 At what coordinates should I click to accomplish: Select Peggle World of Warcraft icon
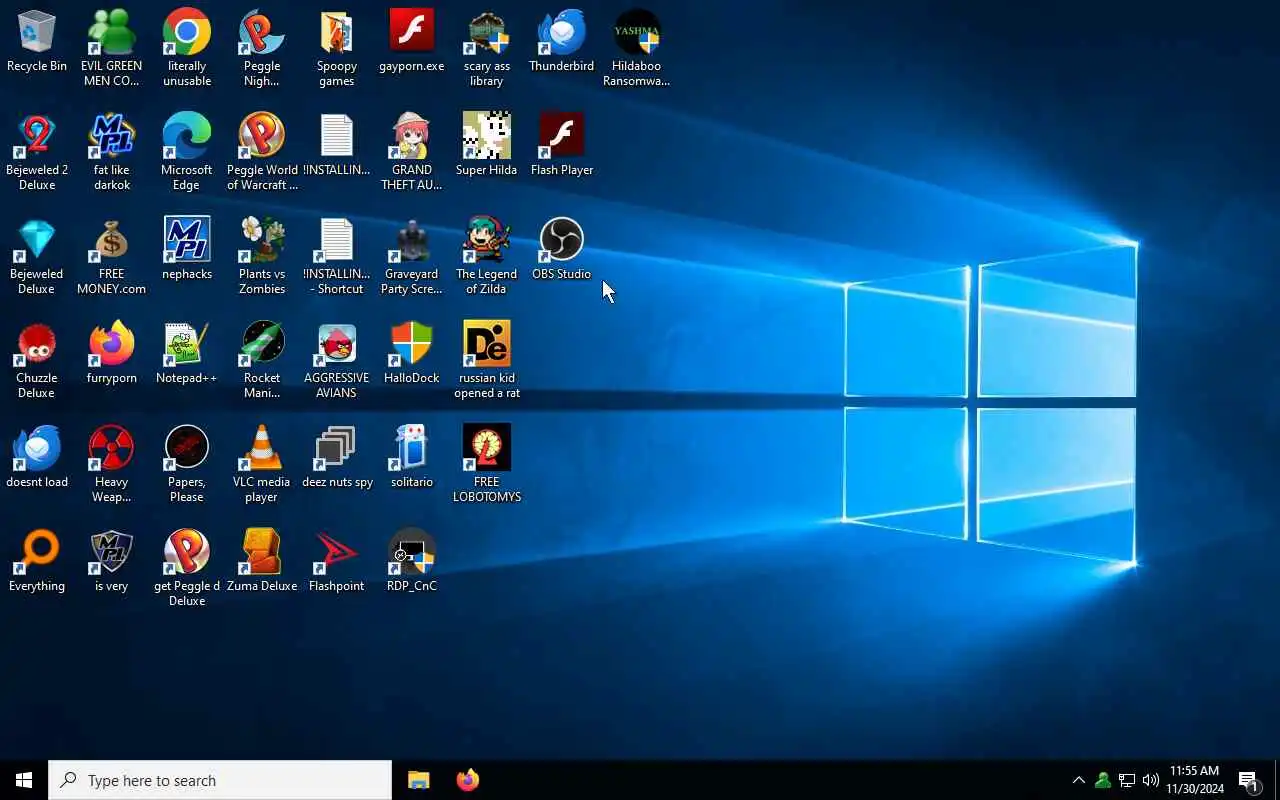[262, 152]
